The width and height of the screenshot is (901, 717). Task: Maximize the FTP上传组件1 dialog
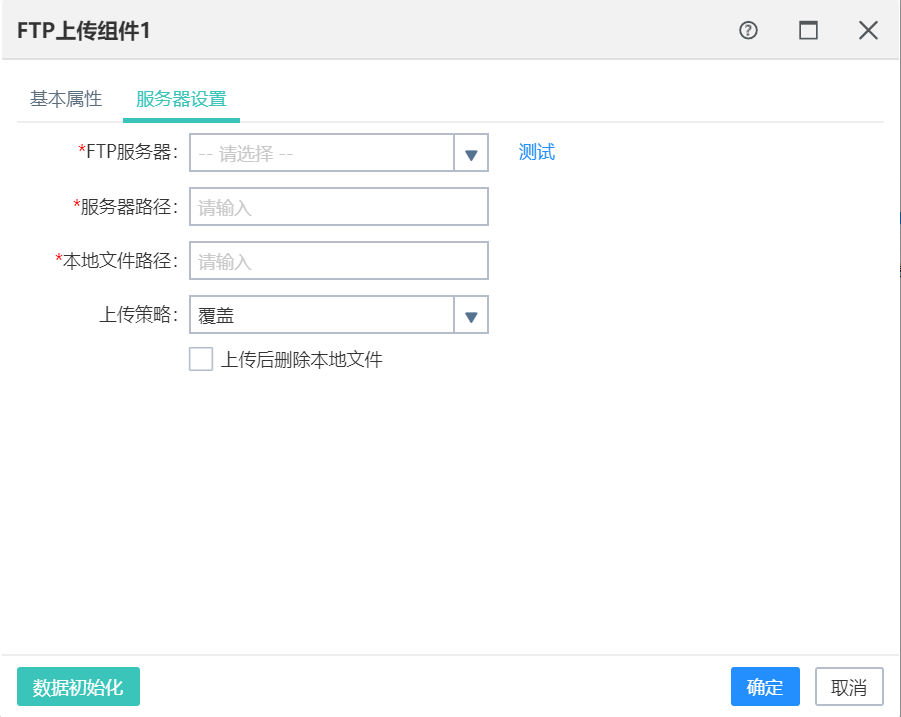(x=808, y=30)
